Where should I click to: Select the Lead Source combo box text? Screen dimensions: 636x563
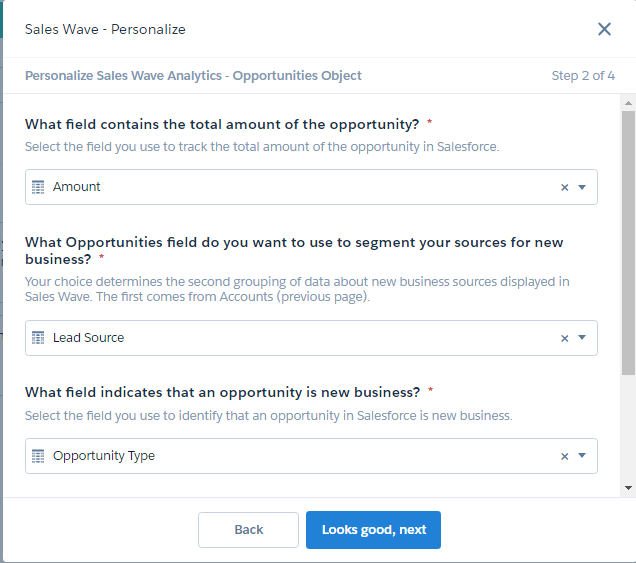(88, 337)
